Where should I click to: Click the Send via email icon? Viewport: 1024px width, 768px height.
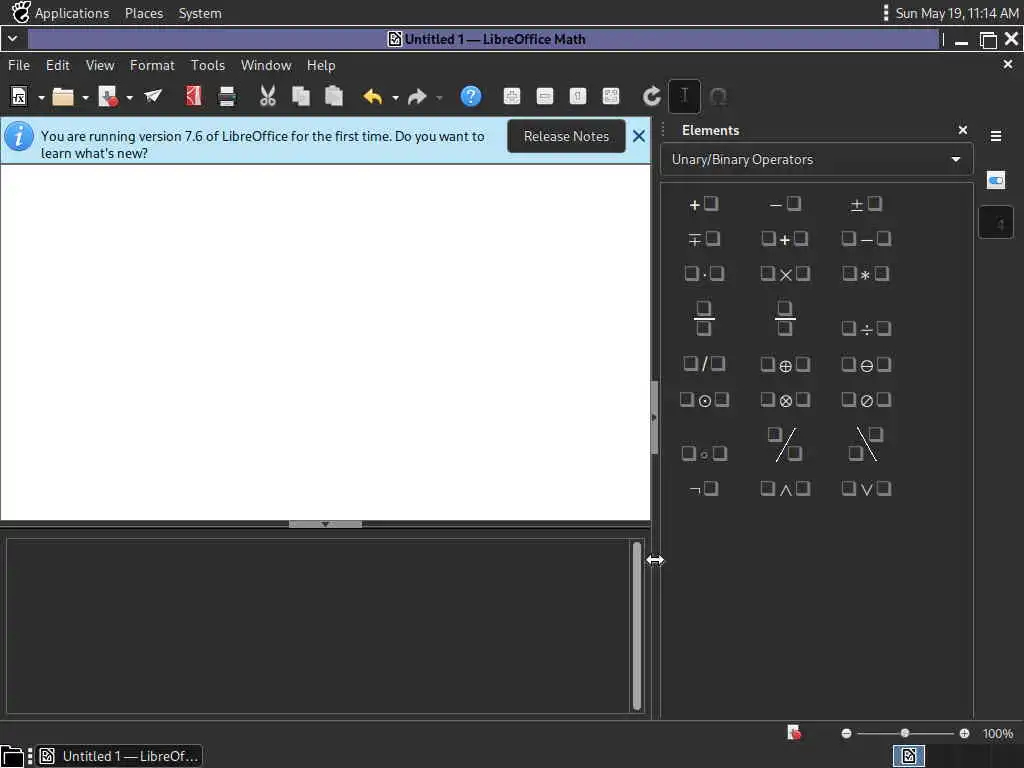tap(153, 97)
